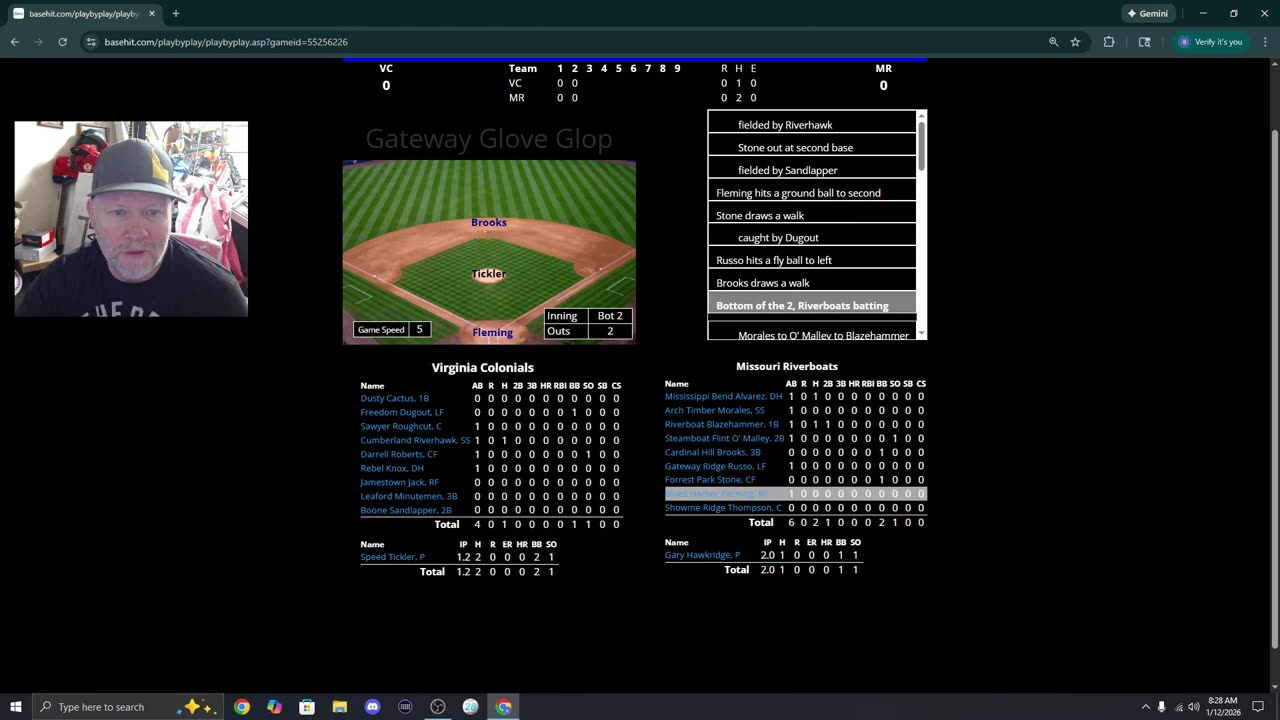Open Gary Hawkridge, P pitcher link
The width and height of the screenshot is (1280, 720).
point(702,555)
